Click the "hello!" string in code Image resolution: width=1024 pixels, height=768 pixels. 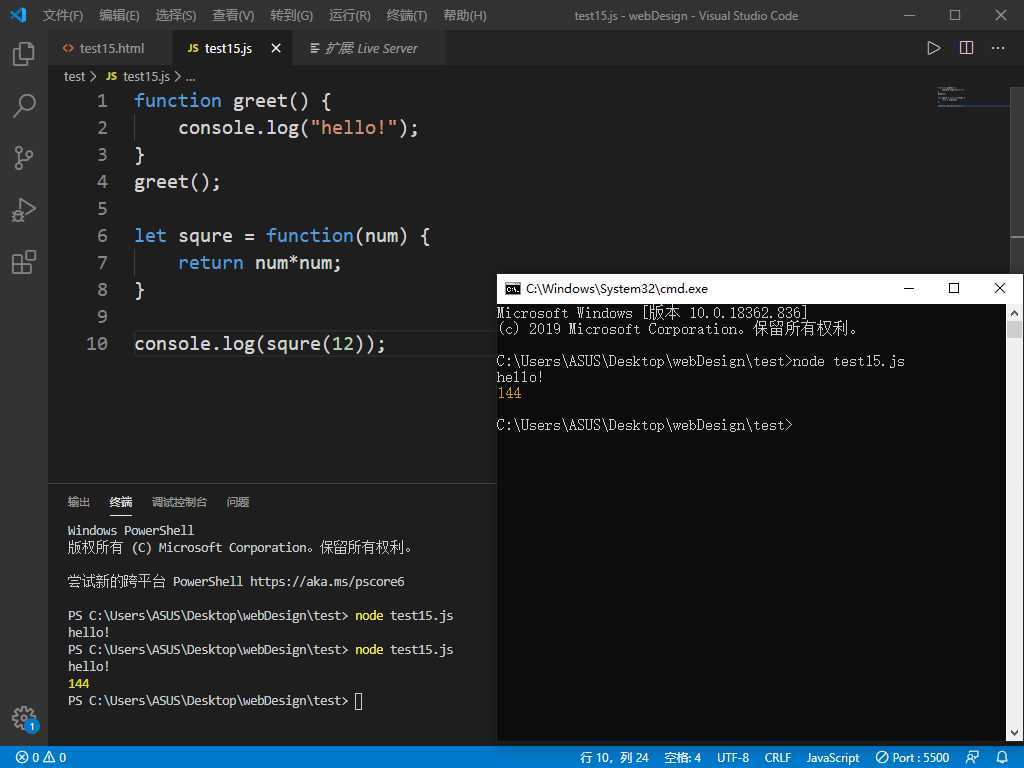click(354, 127)
